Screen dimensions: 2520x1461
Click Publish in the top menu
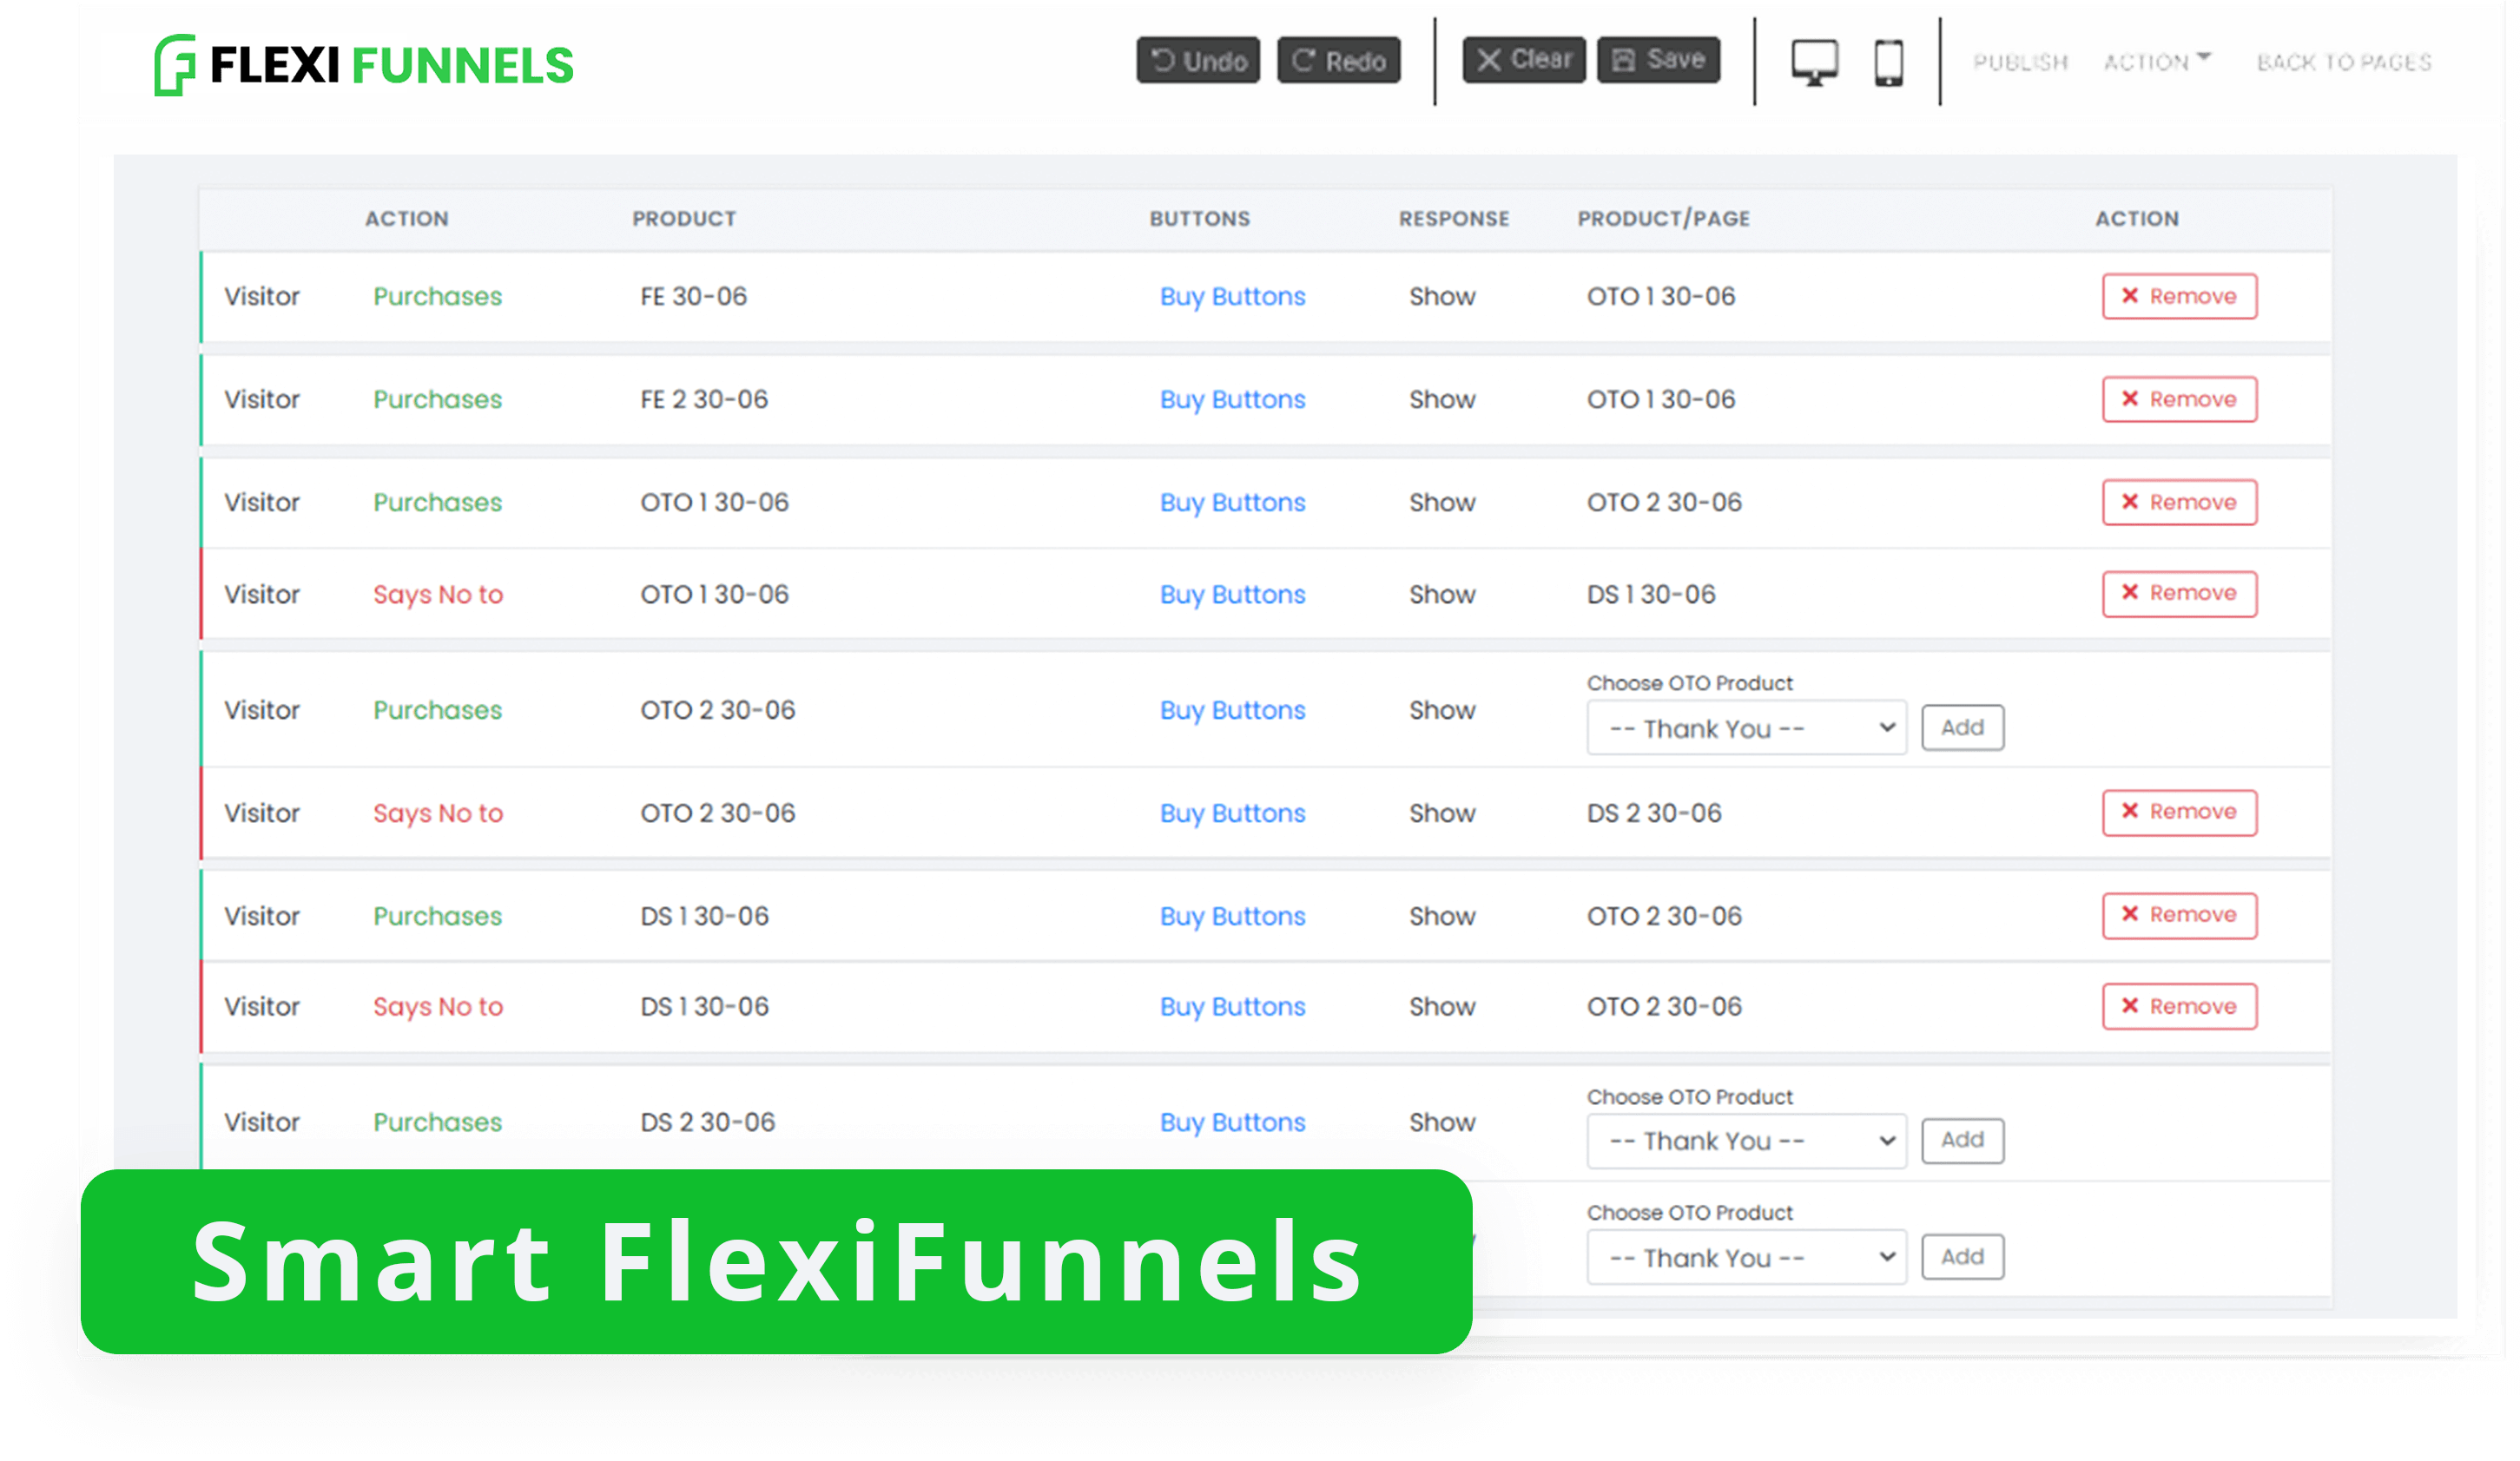point(2021,60)
